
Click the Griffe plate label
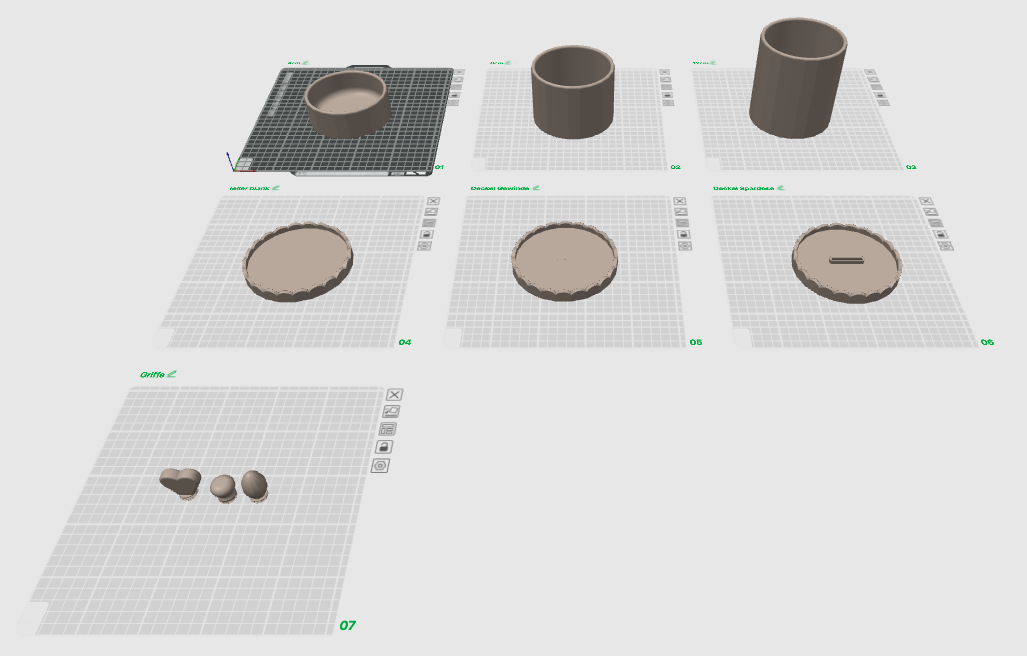(152, 374)
